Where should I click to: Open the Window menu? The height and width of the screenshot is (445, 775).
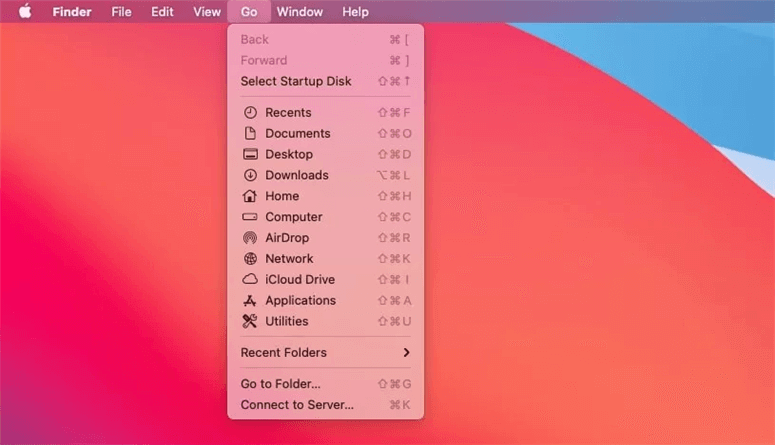tap(300, 12)
